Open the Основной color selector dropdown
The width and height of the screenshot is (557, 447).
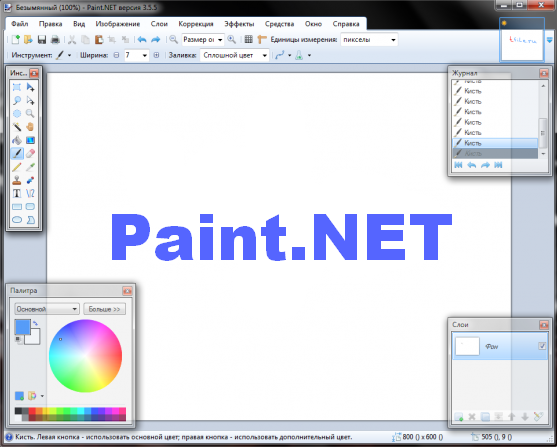(x=47, y=309)
